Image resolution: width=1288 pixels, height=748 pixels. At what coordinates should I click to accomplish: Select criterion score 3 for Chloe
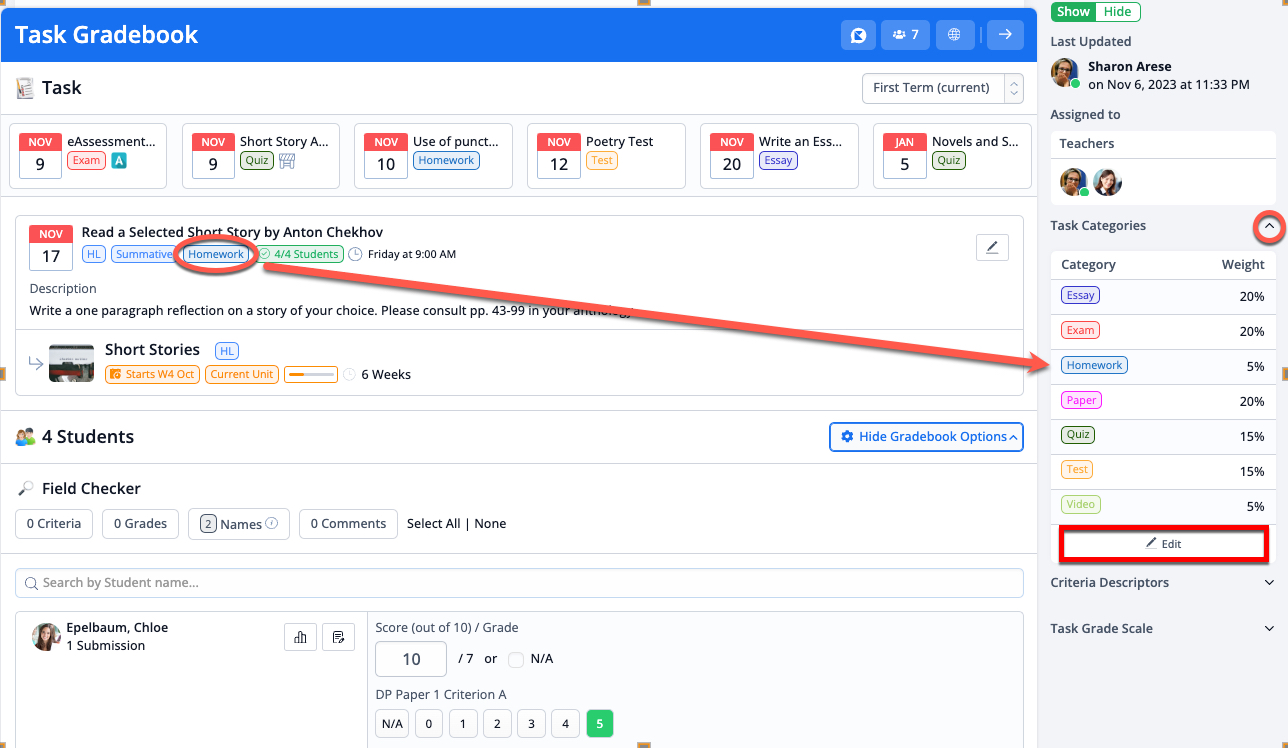coord(531,724)
